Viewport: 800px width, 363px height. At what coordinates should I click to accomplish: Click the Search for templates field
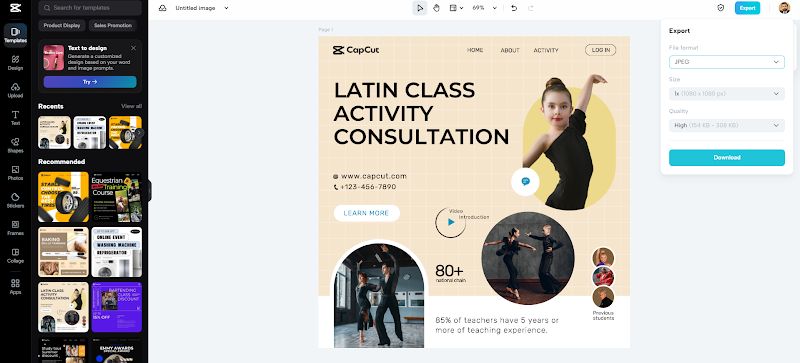pos(90,8)
